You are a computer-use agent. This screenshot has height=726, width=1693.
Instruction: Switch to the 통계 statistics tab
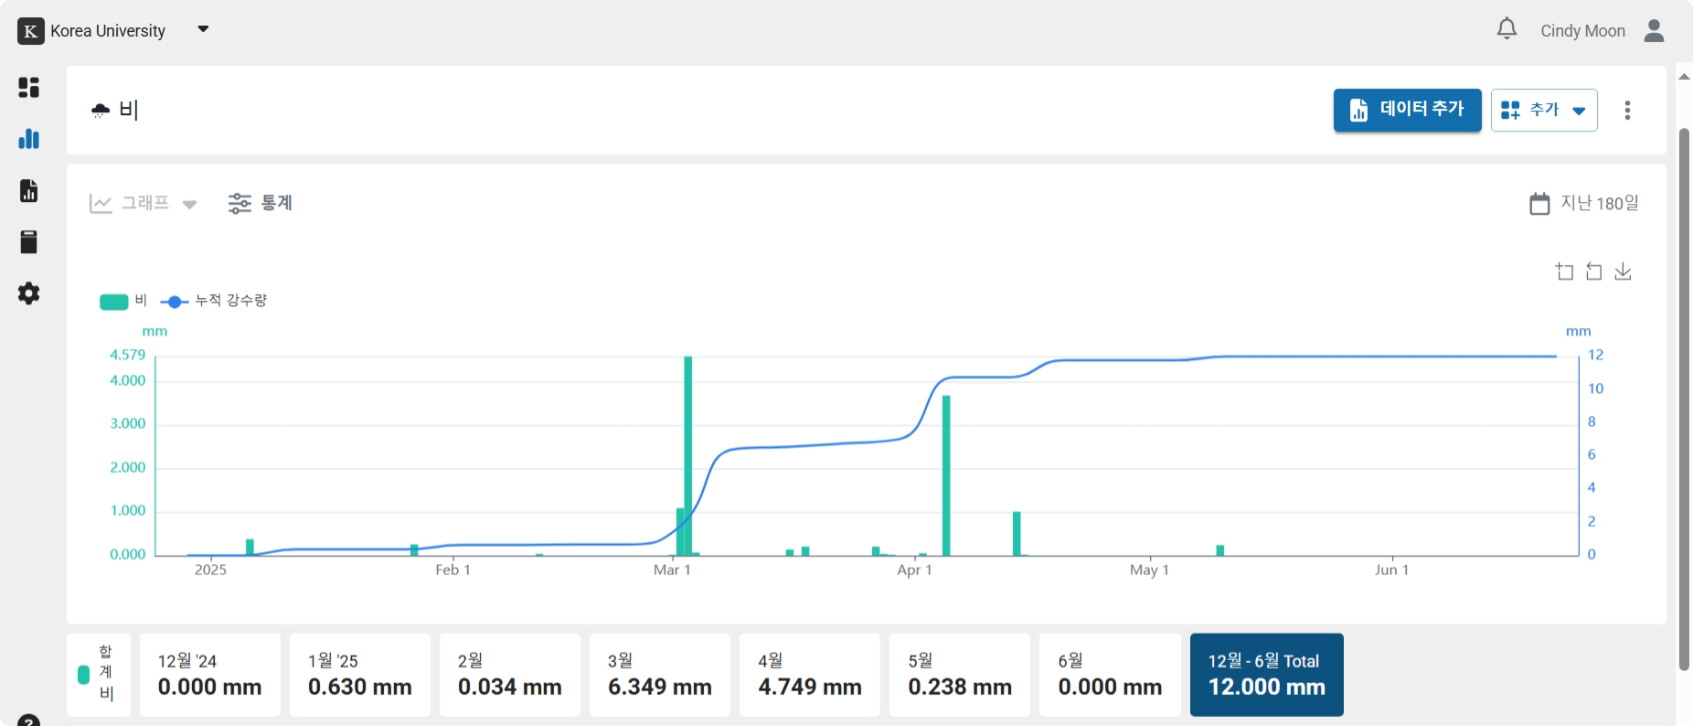click(260, 203)
